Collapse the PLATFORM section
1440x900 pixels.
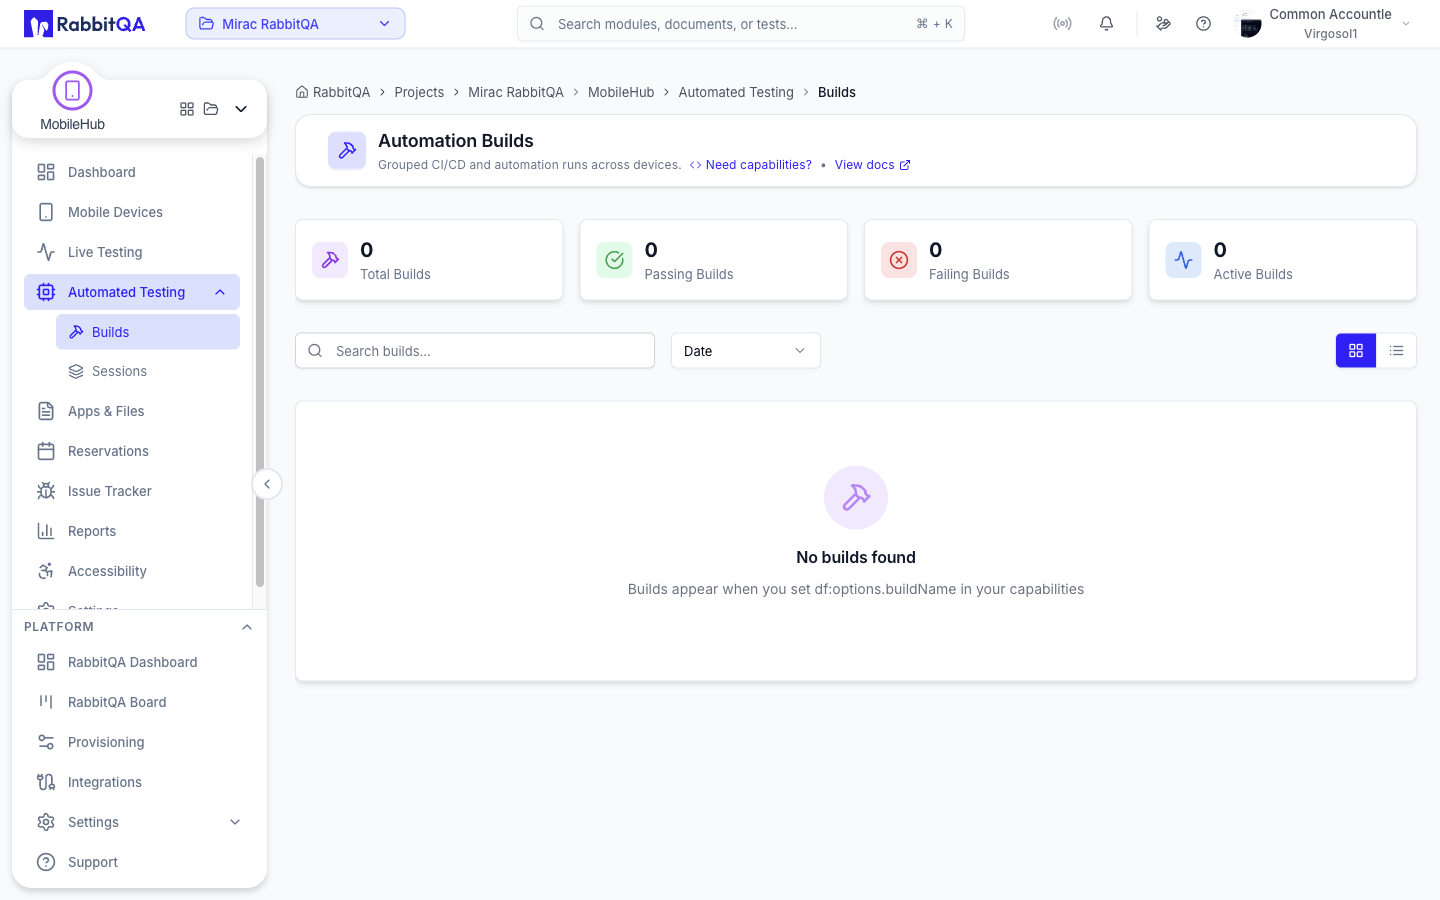point(247,627)
